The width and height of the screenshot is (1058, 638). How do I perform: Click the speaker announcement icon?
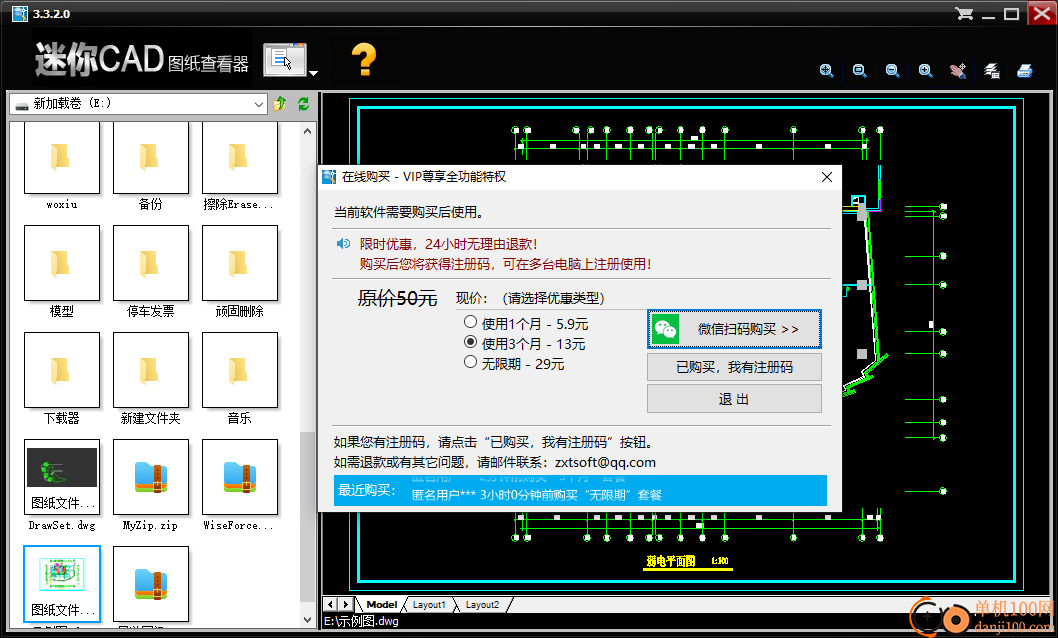(343, 243)
